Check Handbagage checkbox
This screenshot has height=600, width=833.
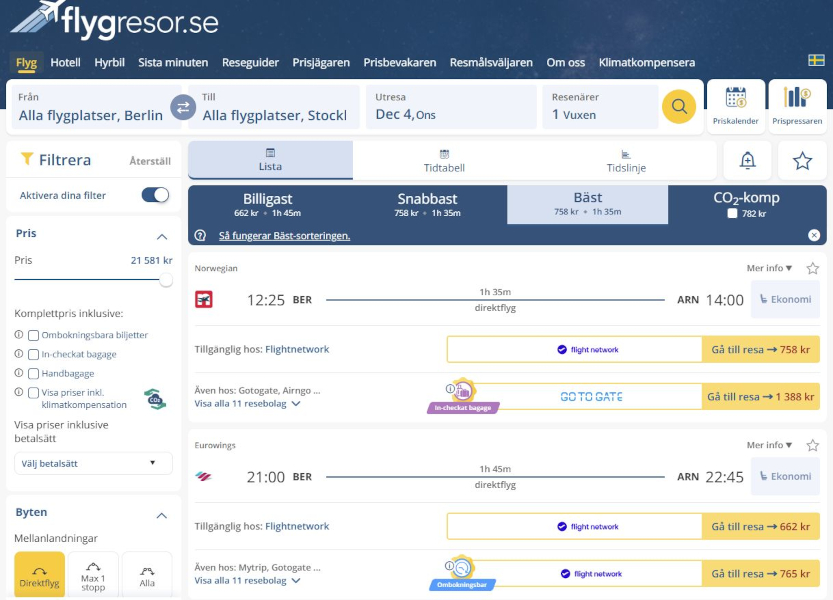33,374
